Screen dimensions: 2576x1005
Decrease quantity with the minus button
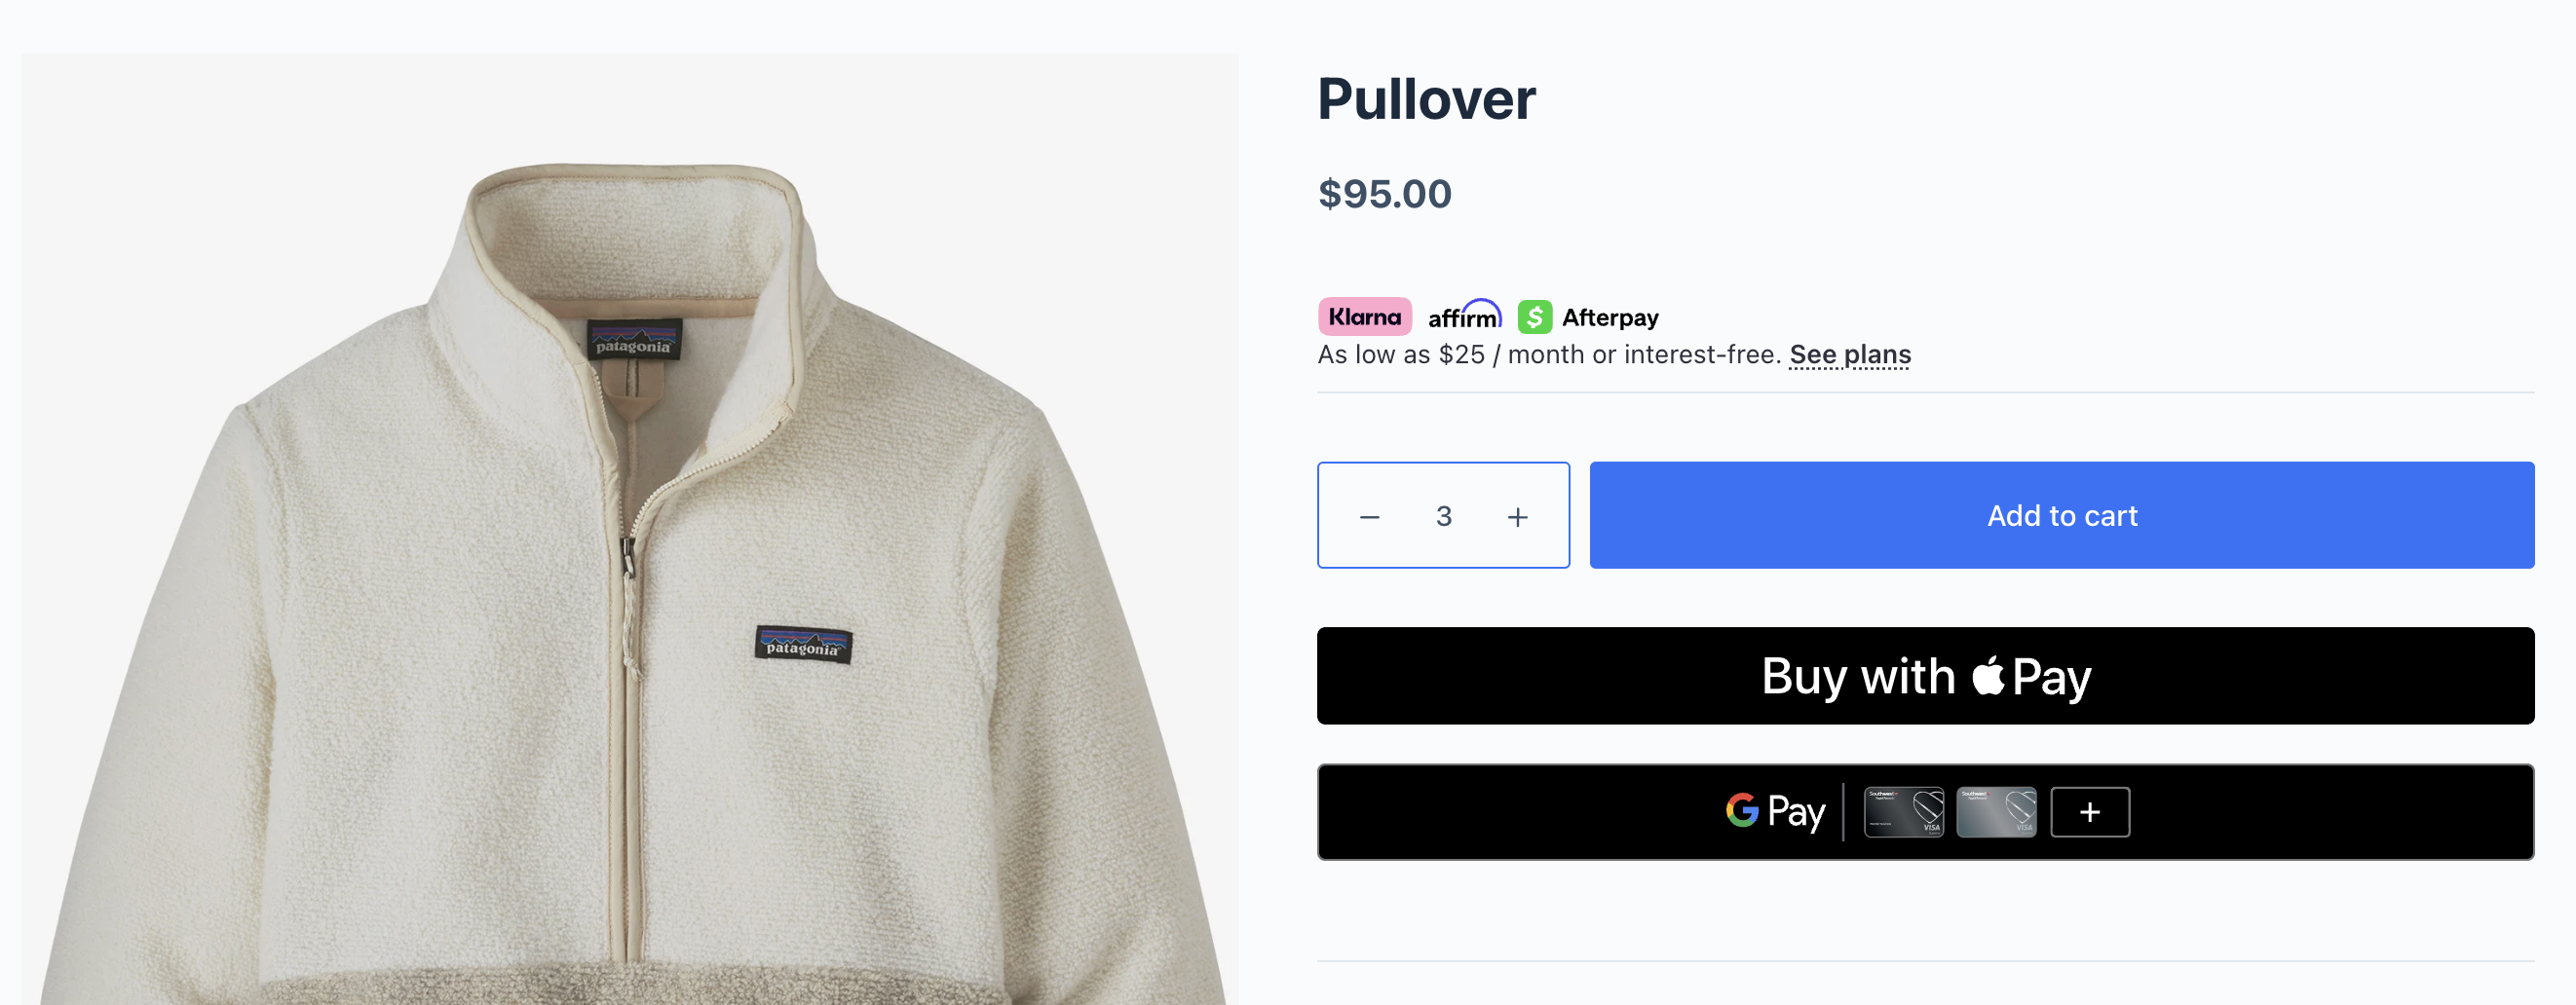click(x=1369, y=517)
